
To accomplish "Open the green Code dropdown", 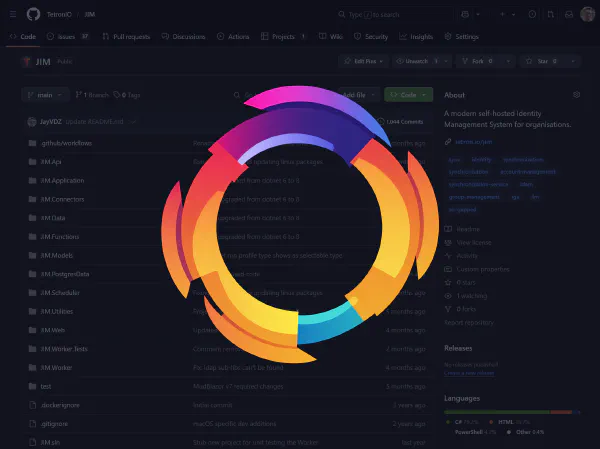I will pos(408,94).
